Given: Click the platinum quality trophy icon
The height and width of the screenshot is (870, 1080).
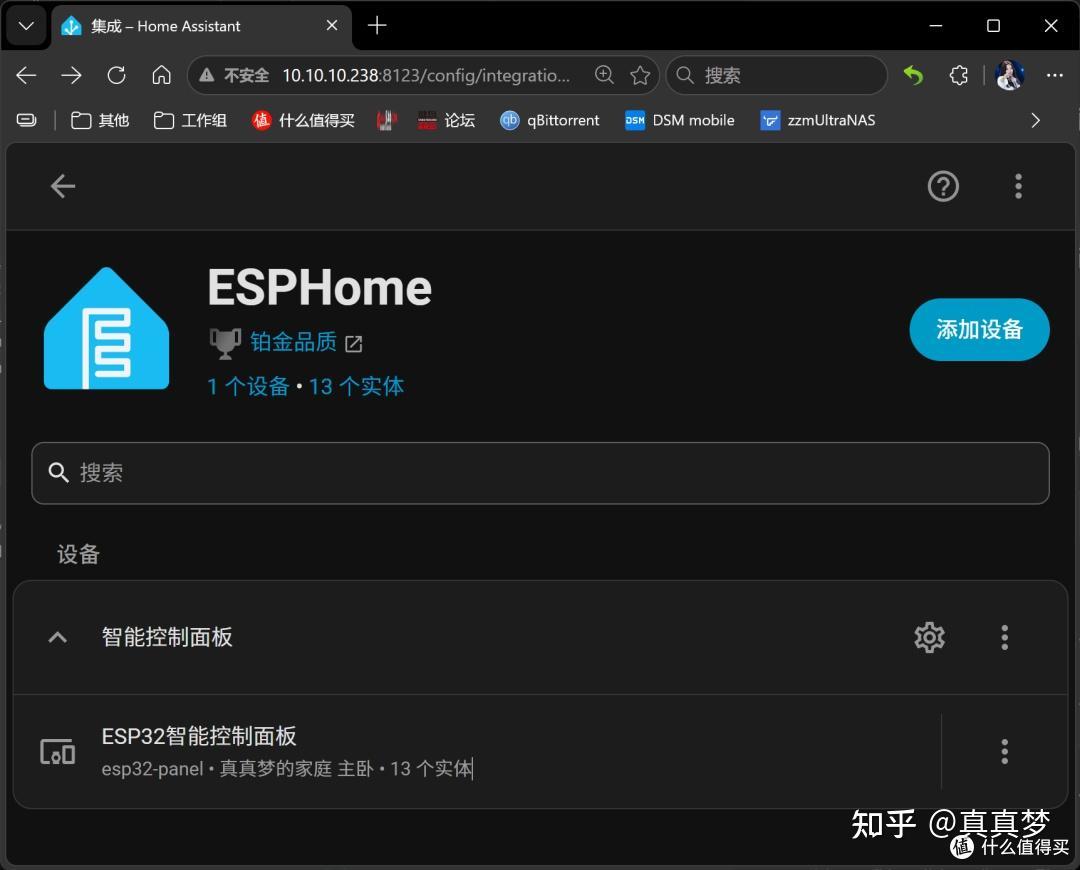Looking at the screenshot, I should [225, 343].
